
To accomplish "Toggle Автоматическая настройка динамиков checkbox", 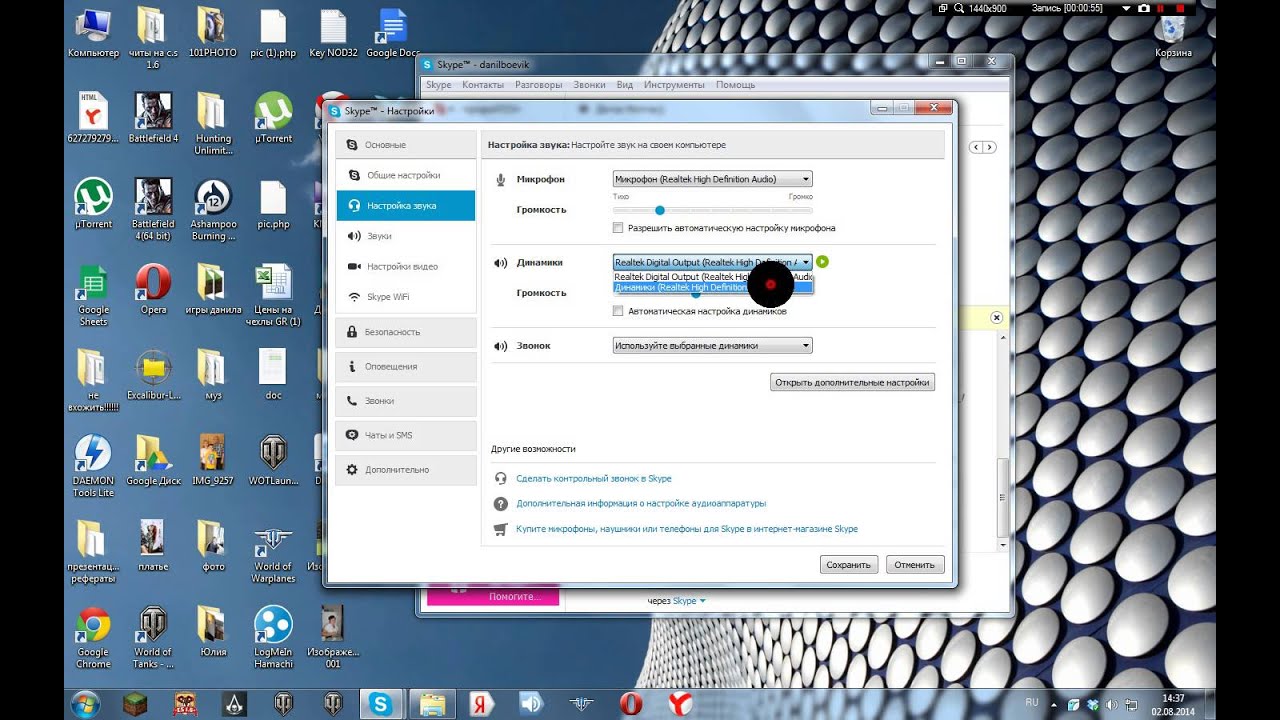I will click(x=618, y=311).
